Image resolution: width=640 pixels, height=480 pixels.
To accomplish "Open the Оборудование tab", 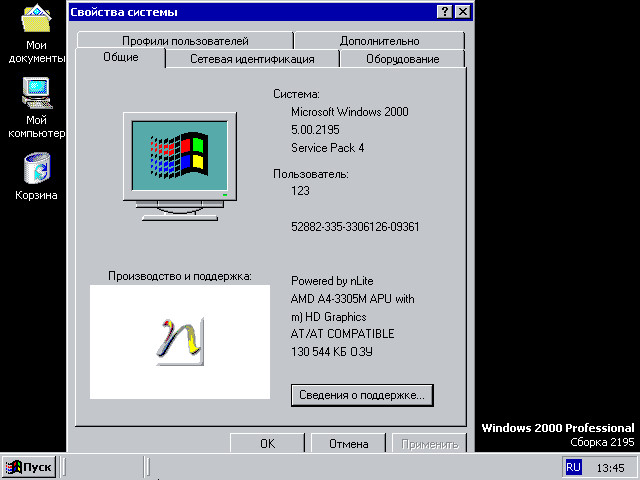I will click(402, 59).
